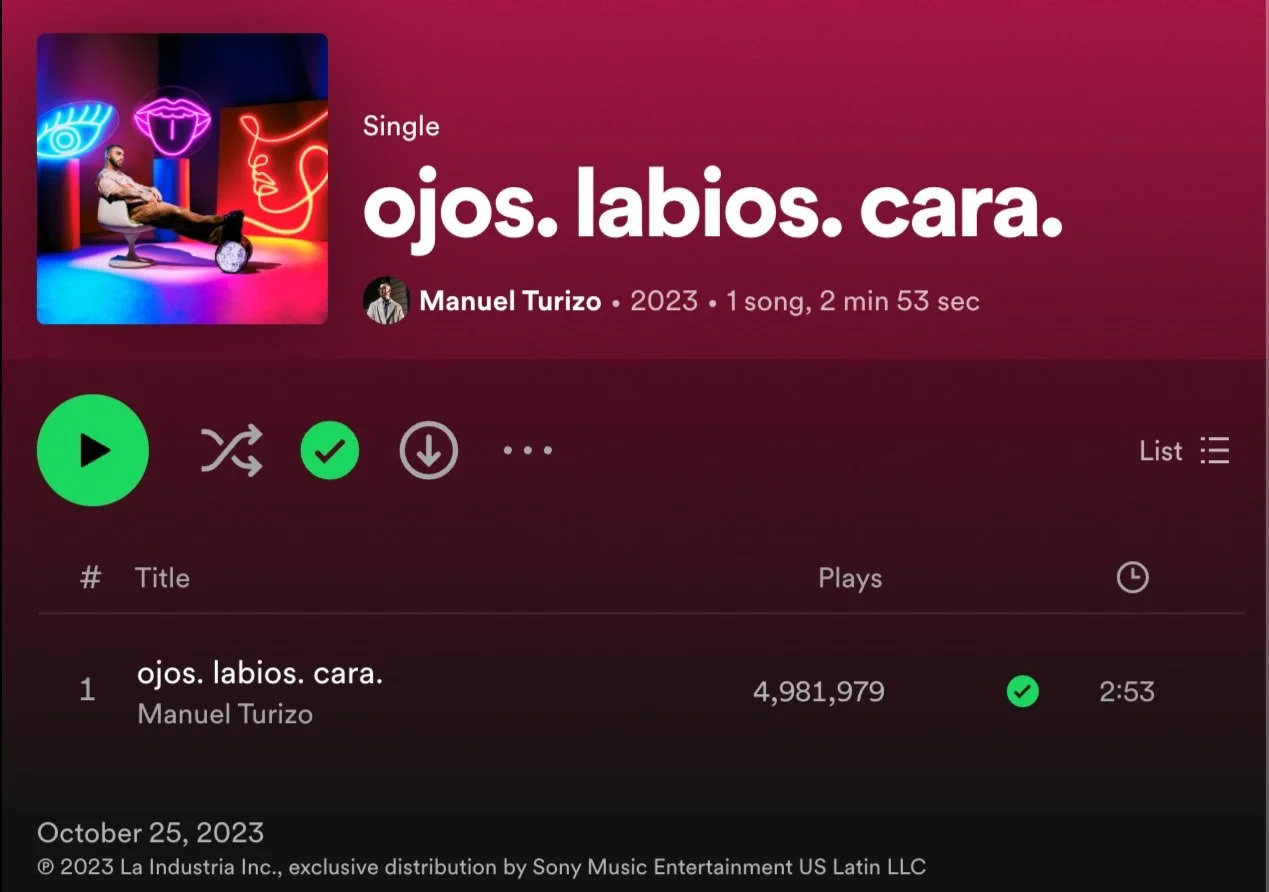Click the 2:53 track duration
Screen dimensions: 1269x892
pos(1127,692)
